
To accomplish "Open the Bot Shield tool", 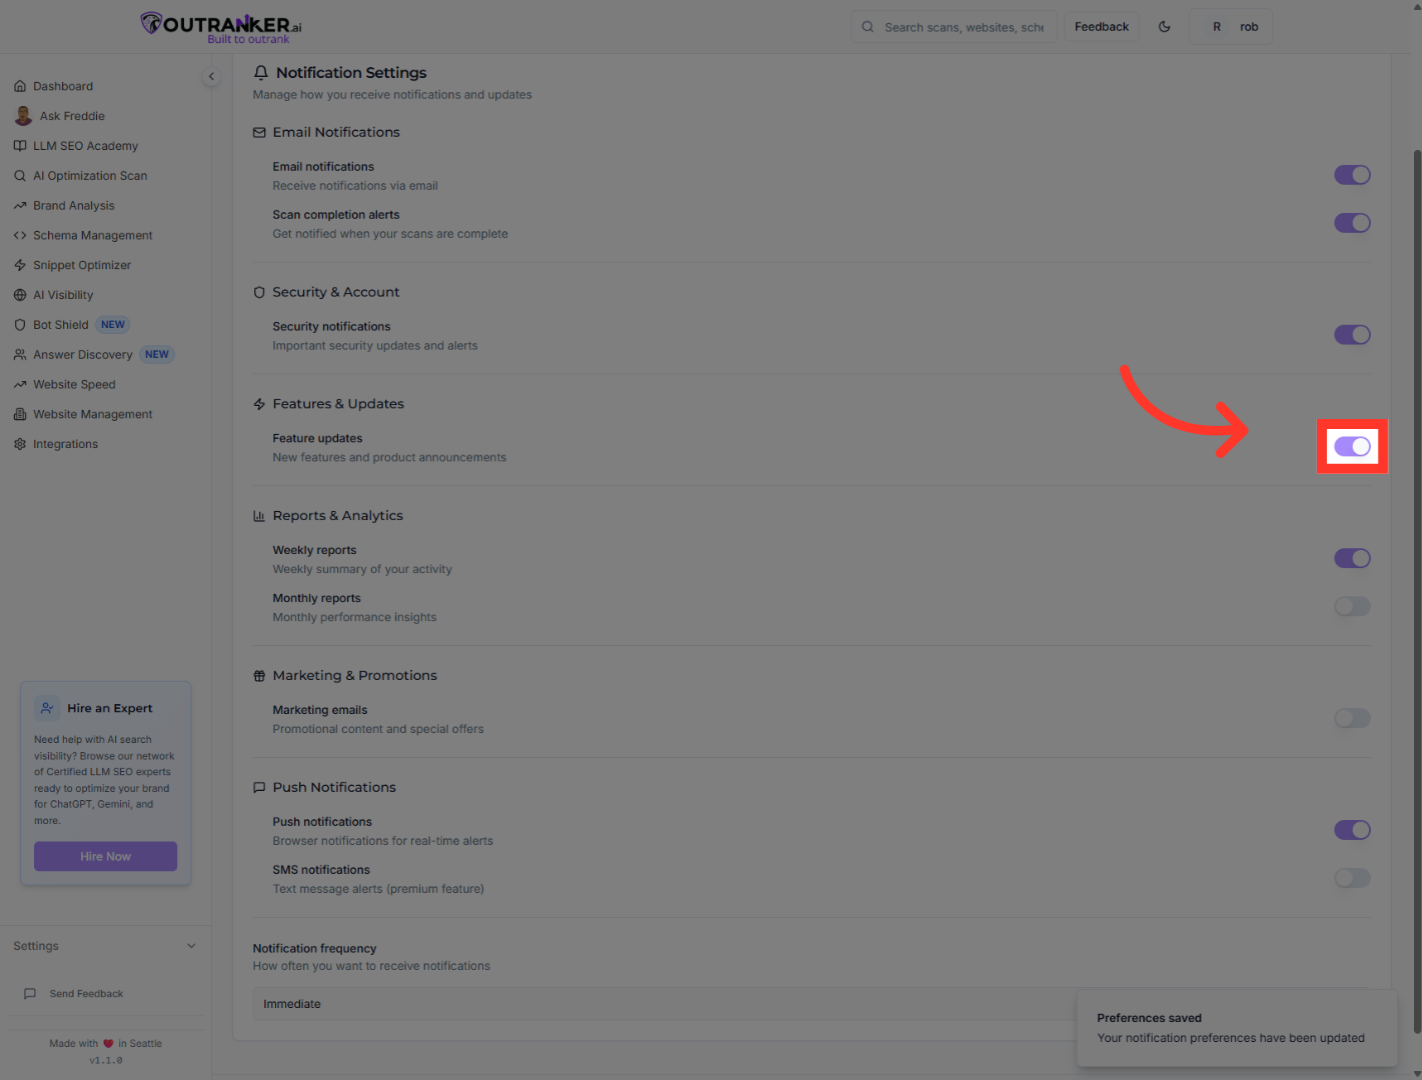I will point(60,324).
